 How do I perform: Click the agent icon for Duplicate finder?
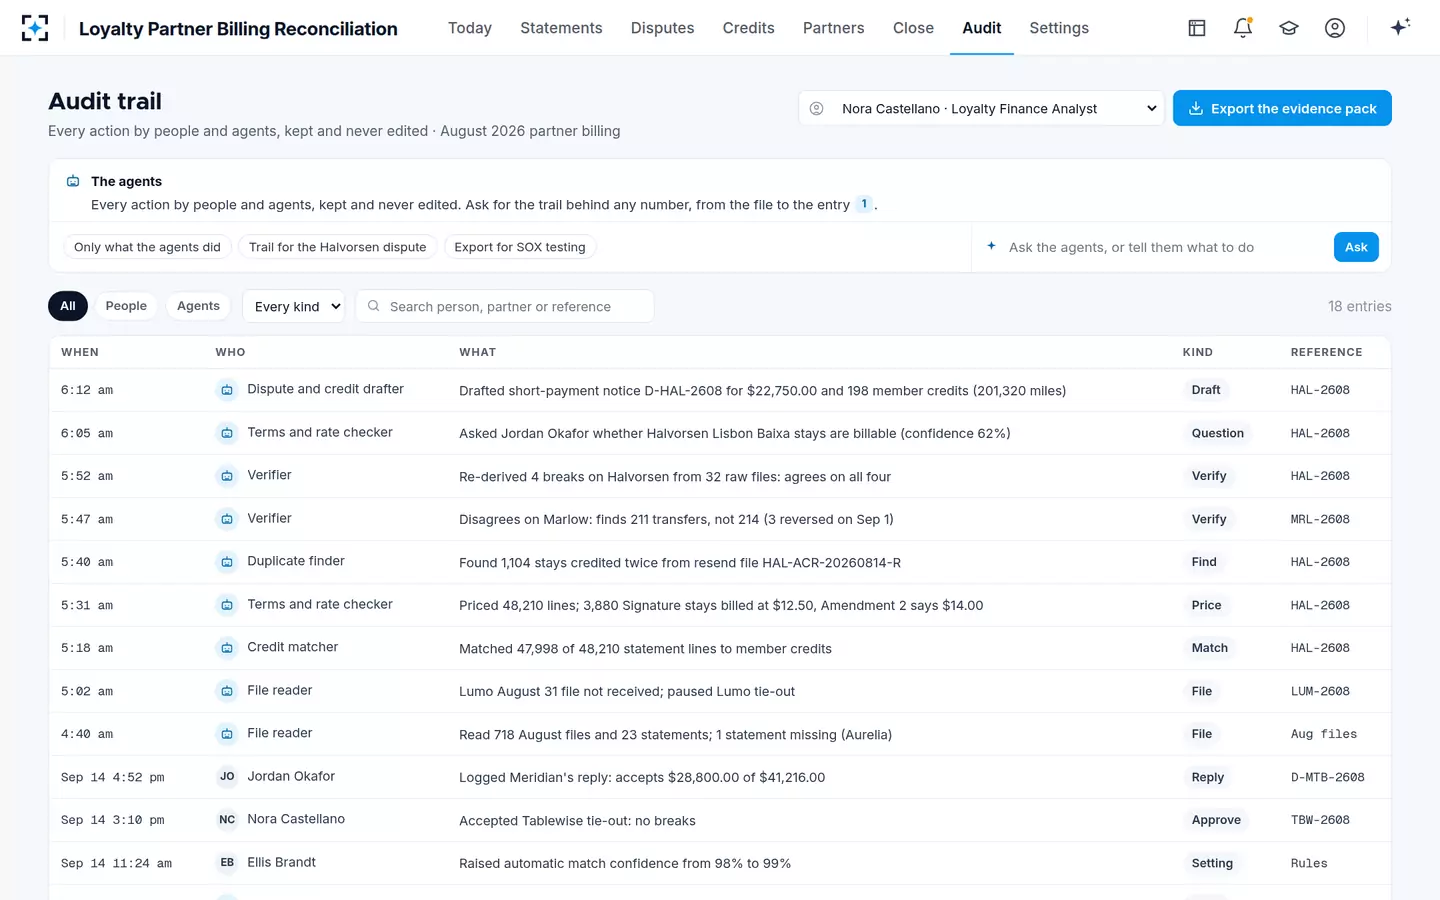tap(227, 562)
